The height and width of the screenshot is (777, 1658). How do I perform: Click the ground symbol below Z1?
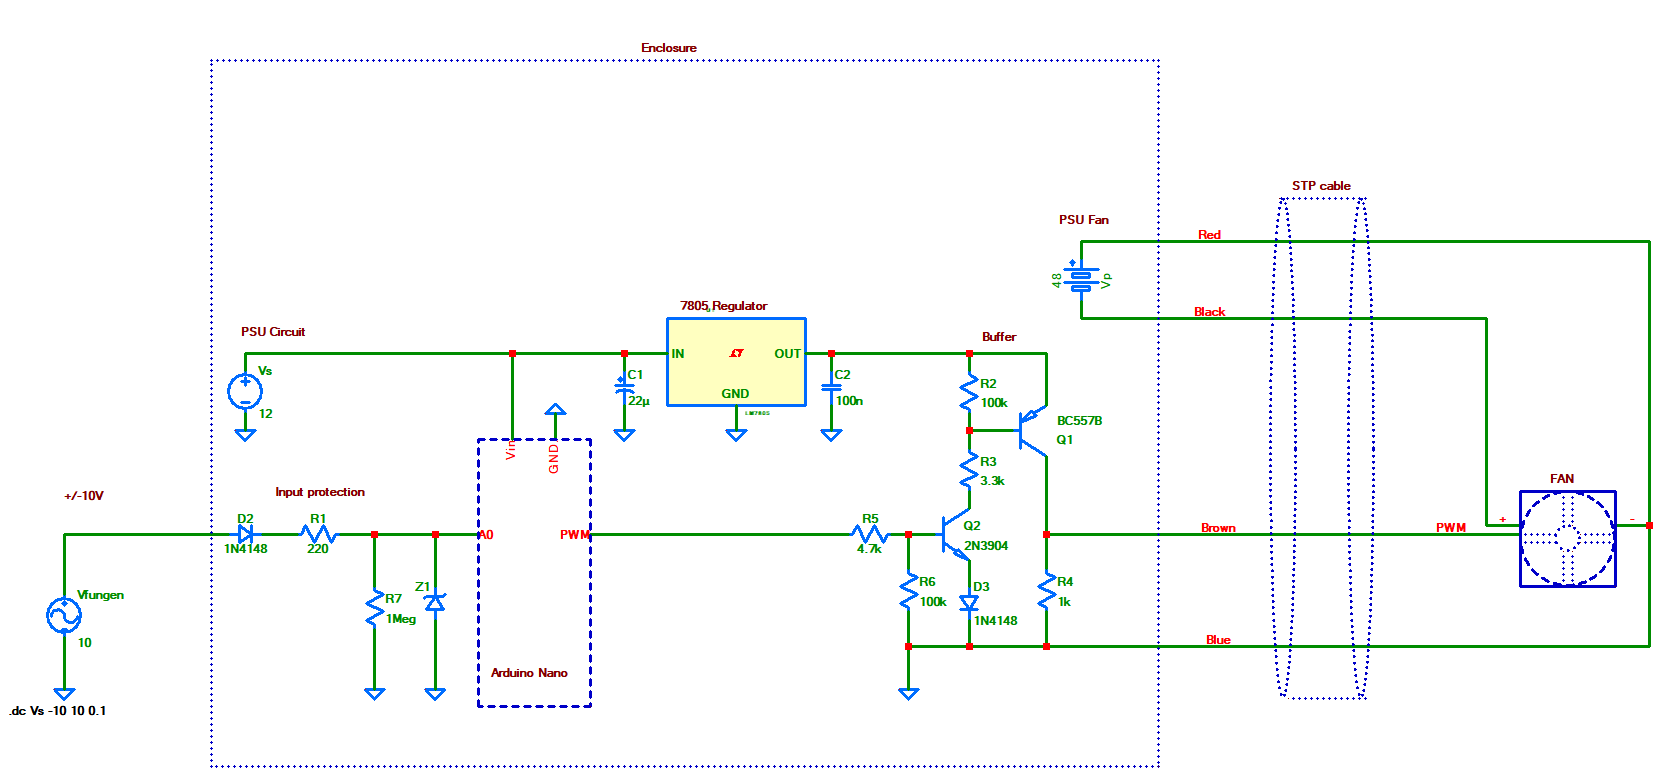[x=435, y=694]
